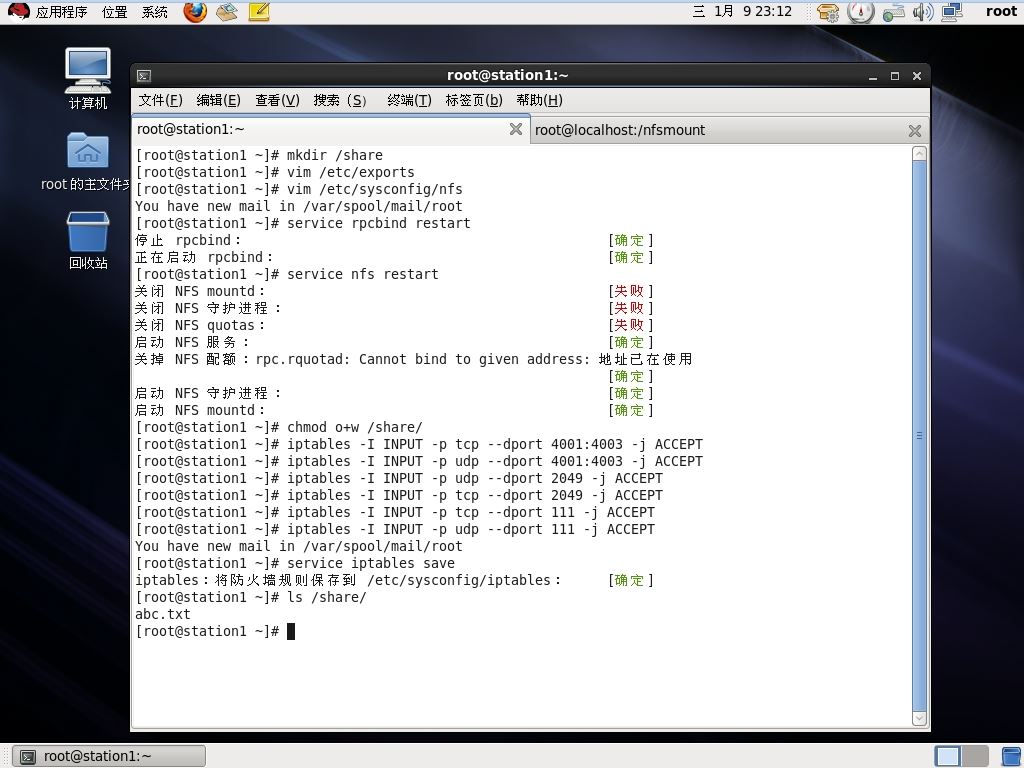Switch to the root@localhost:/nfsmount tab

[729, 131]
